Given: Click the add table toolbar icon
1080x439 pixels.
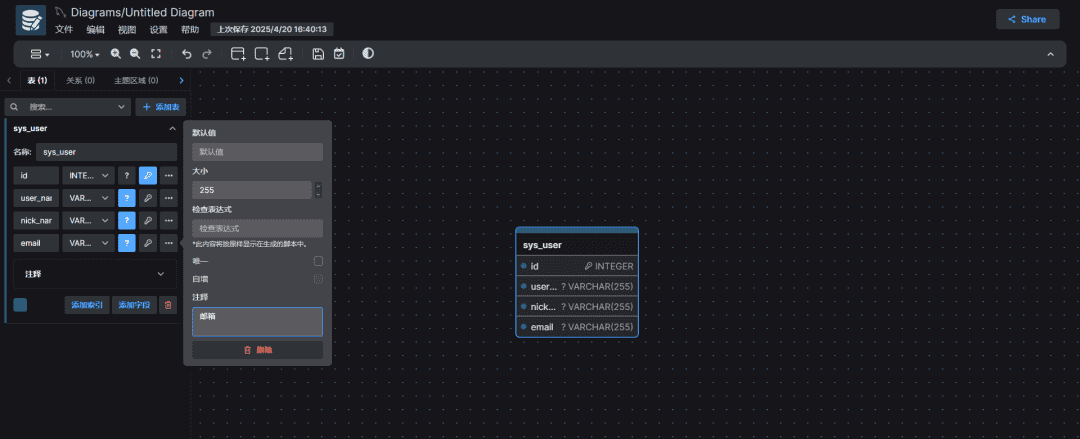Looking at the screenshot, I should coord(238,54).
